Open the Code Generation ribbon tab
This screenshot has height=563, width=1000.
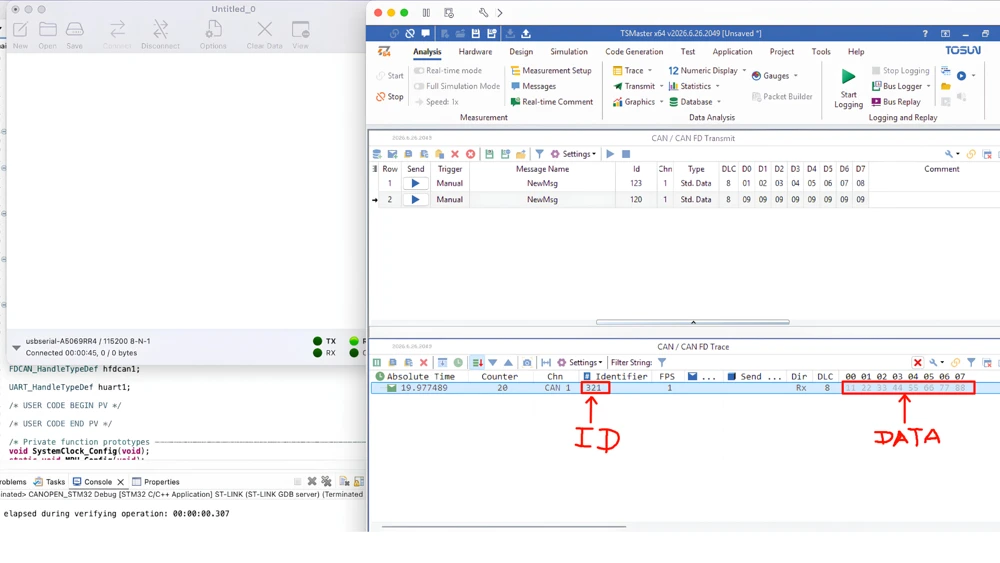tap(634, 52)
